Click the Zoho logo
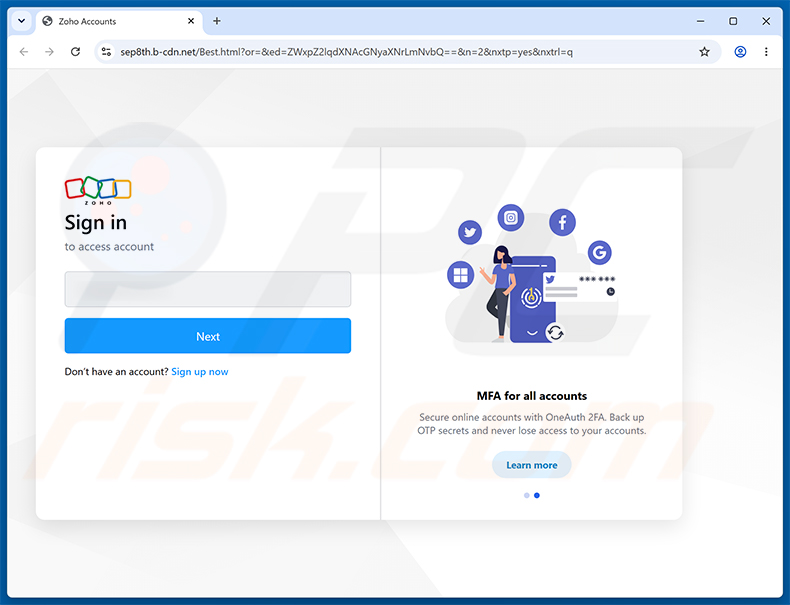Screen dimensions: 790x605 pyautogui.click(x=98, y=190)
